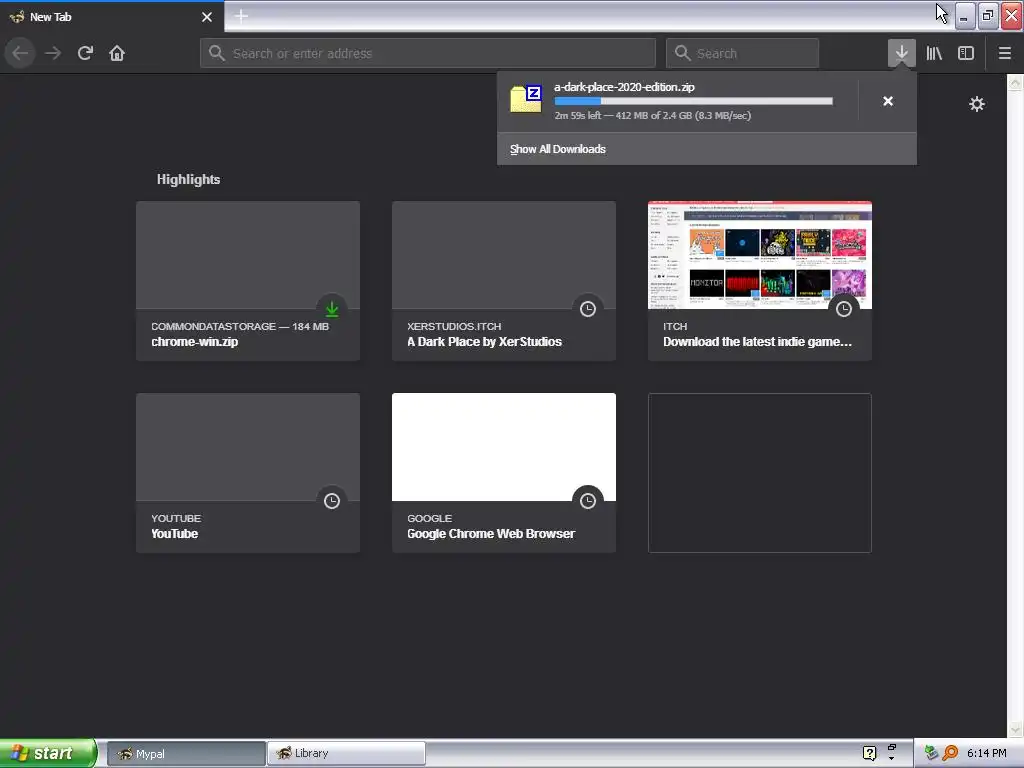Open the hamburger application menu
The width and height of the screenshot is (1024, 768).
click(1005, 53)
